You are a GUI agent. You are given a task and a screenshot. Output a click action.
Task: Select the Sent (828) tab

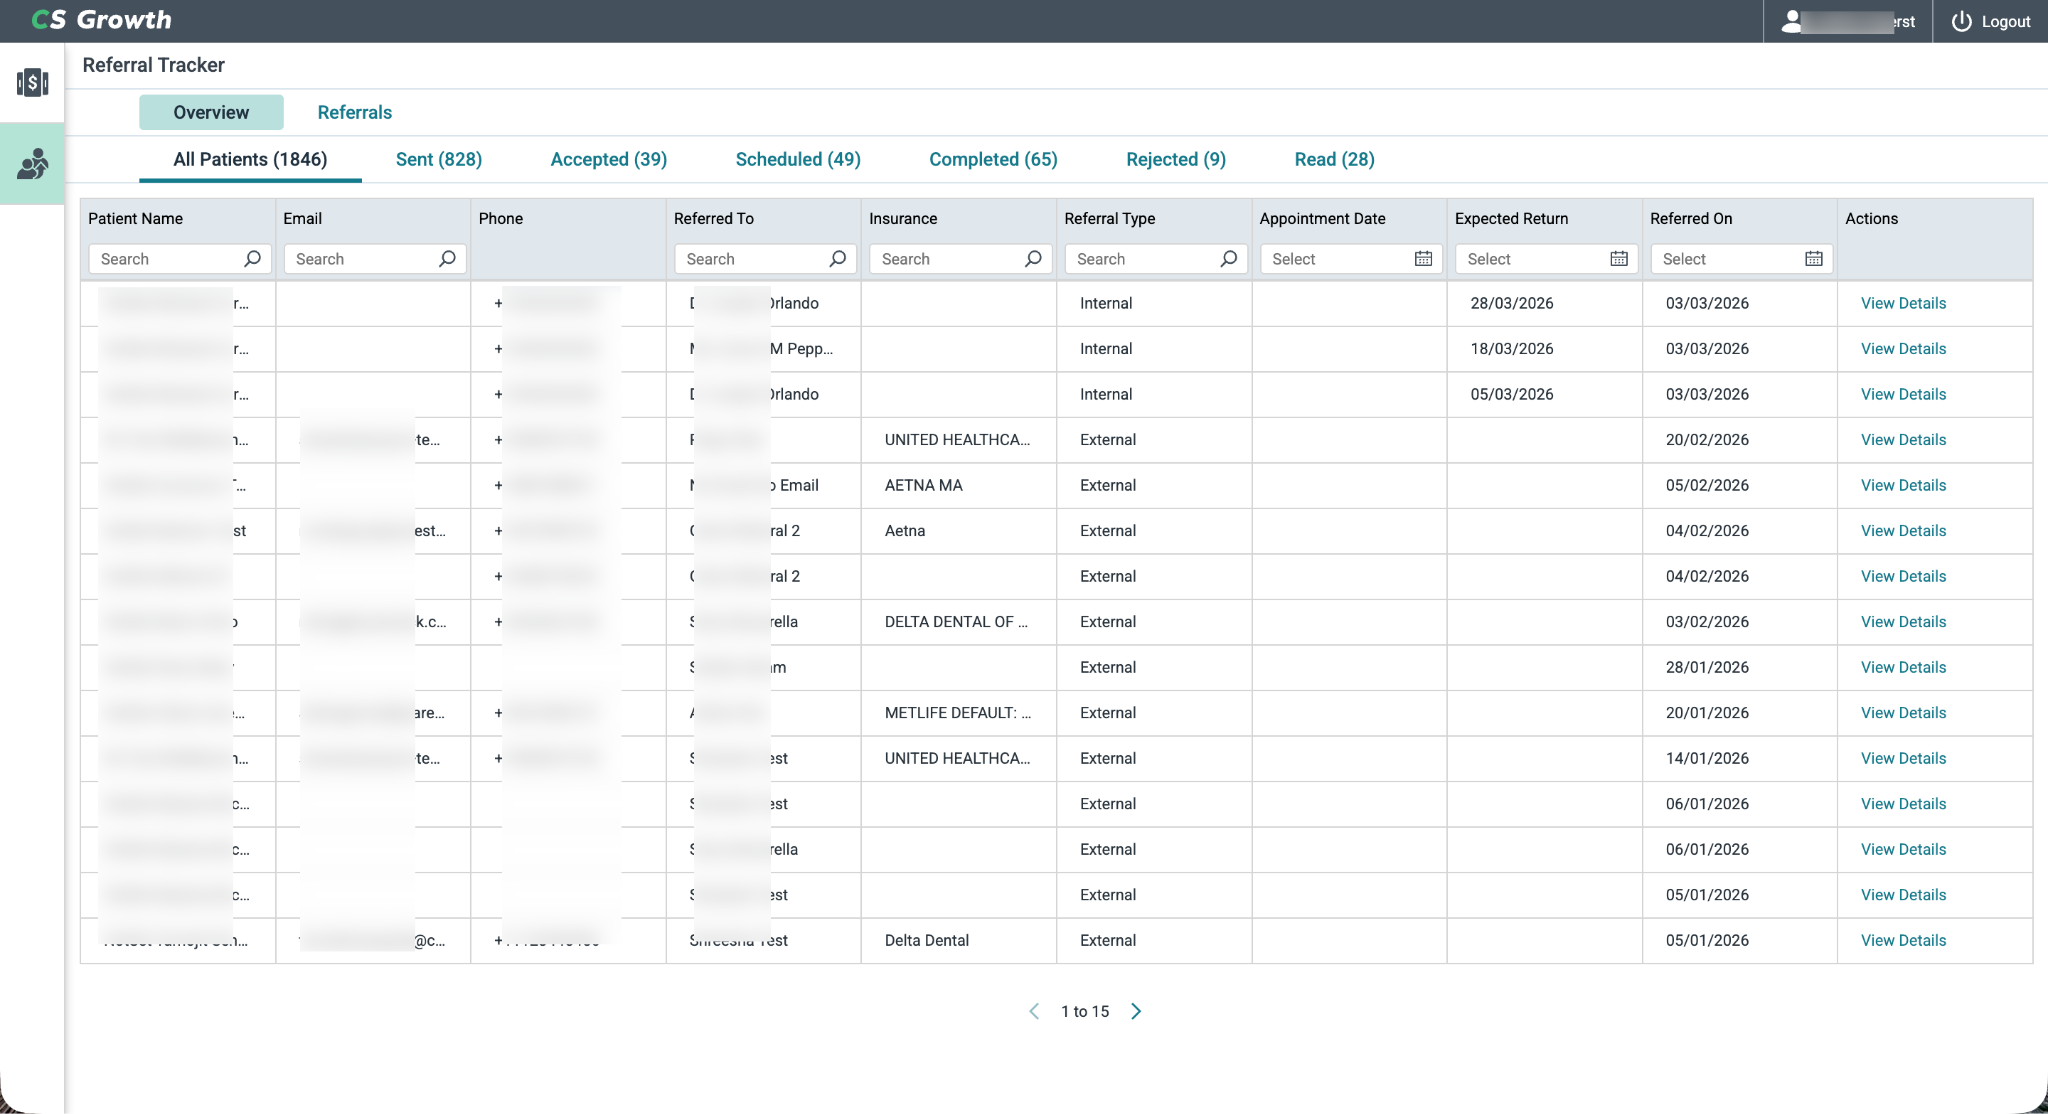(x=439, y=159)
